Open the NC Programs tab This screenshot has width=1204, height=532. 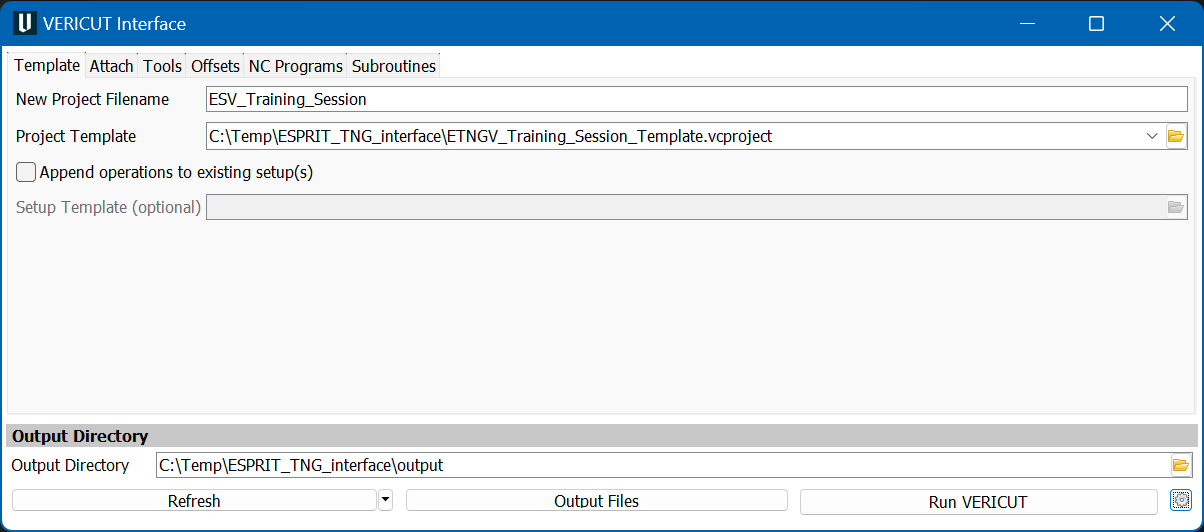[x=296, y=66]
